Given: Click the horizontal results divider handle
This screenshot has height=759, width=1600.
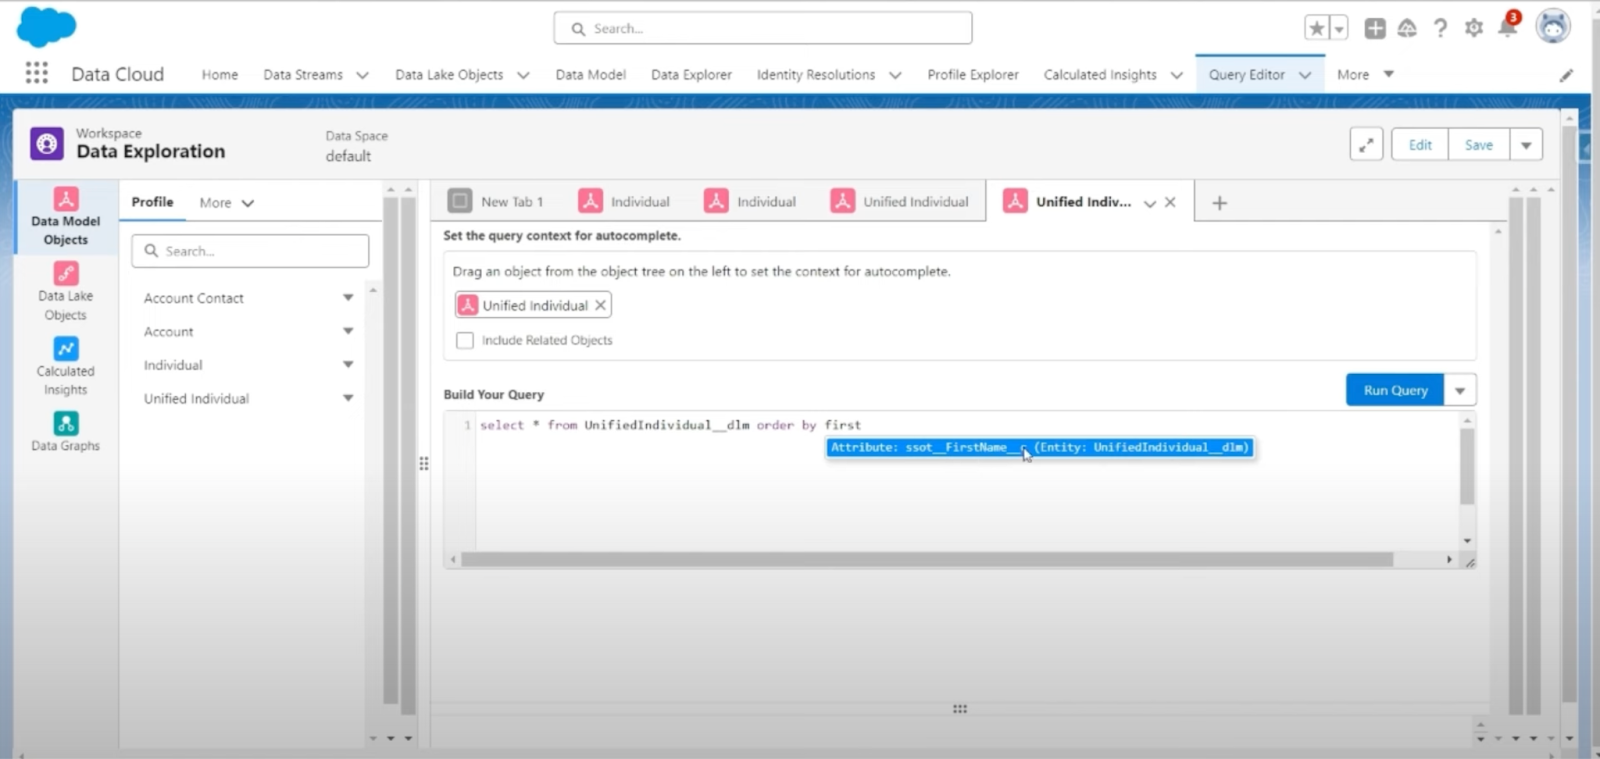Looking at the screenshot, I should (960, 709).
